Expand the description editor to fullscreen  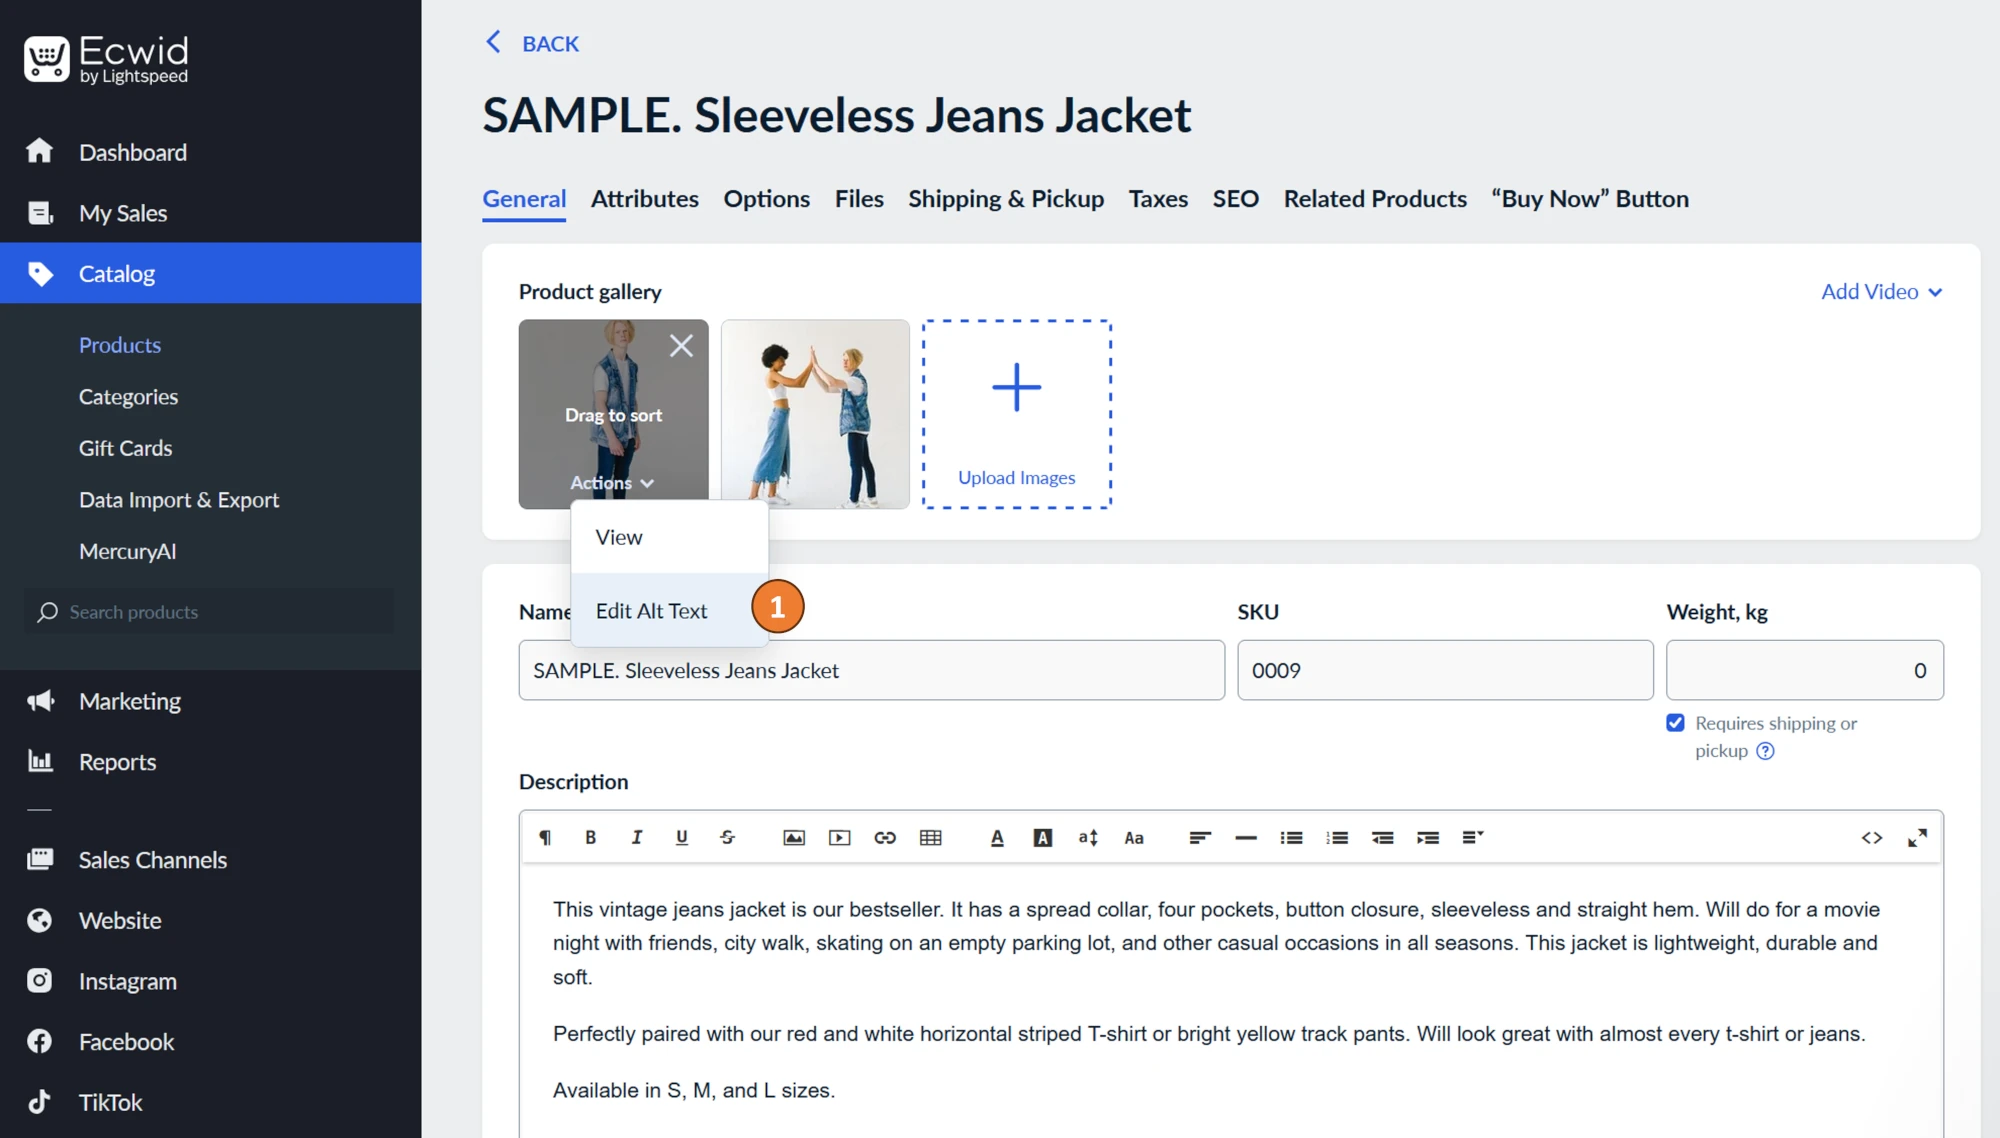point(1917,837)
